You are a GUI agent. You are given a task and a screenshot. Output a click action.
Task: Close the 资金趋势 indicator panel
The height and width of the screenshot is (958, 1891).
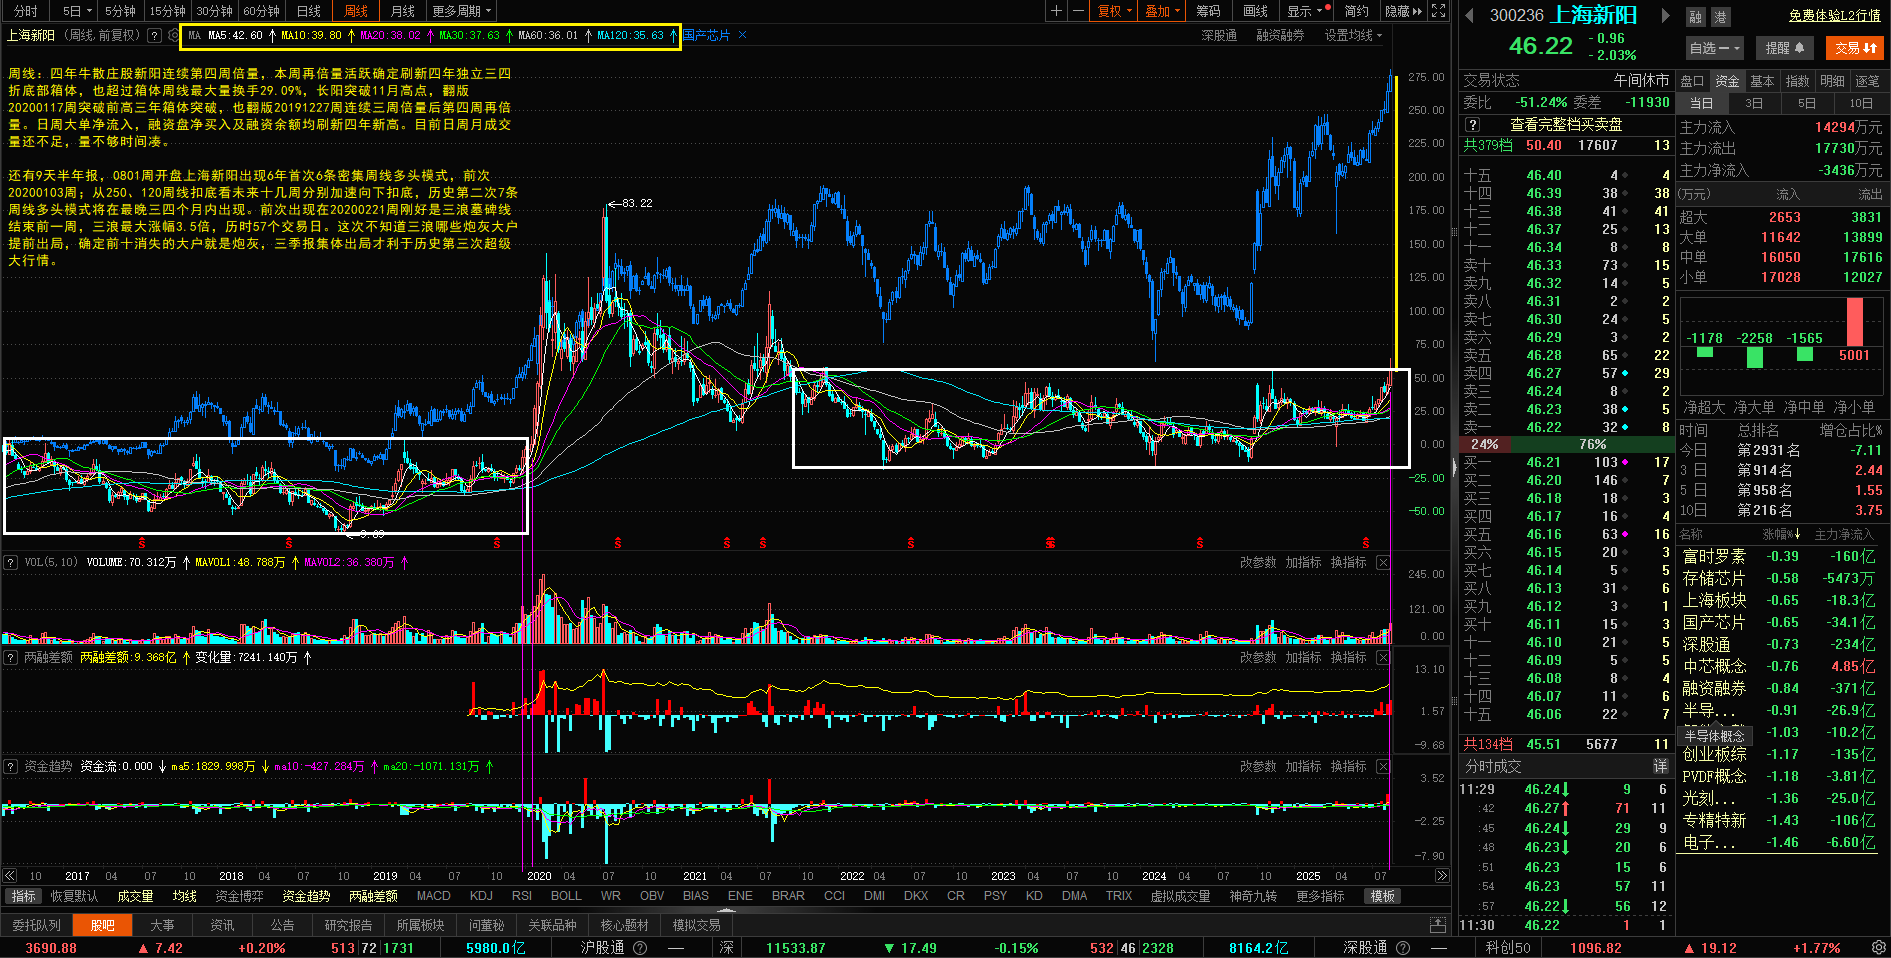tap(1383, 766)
